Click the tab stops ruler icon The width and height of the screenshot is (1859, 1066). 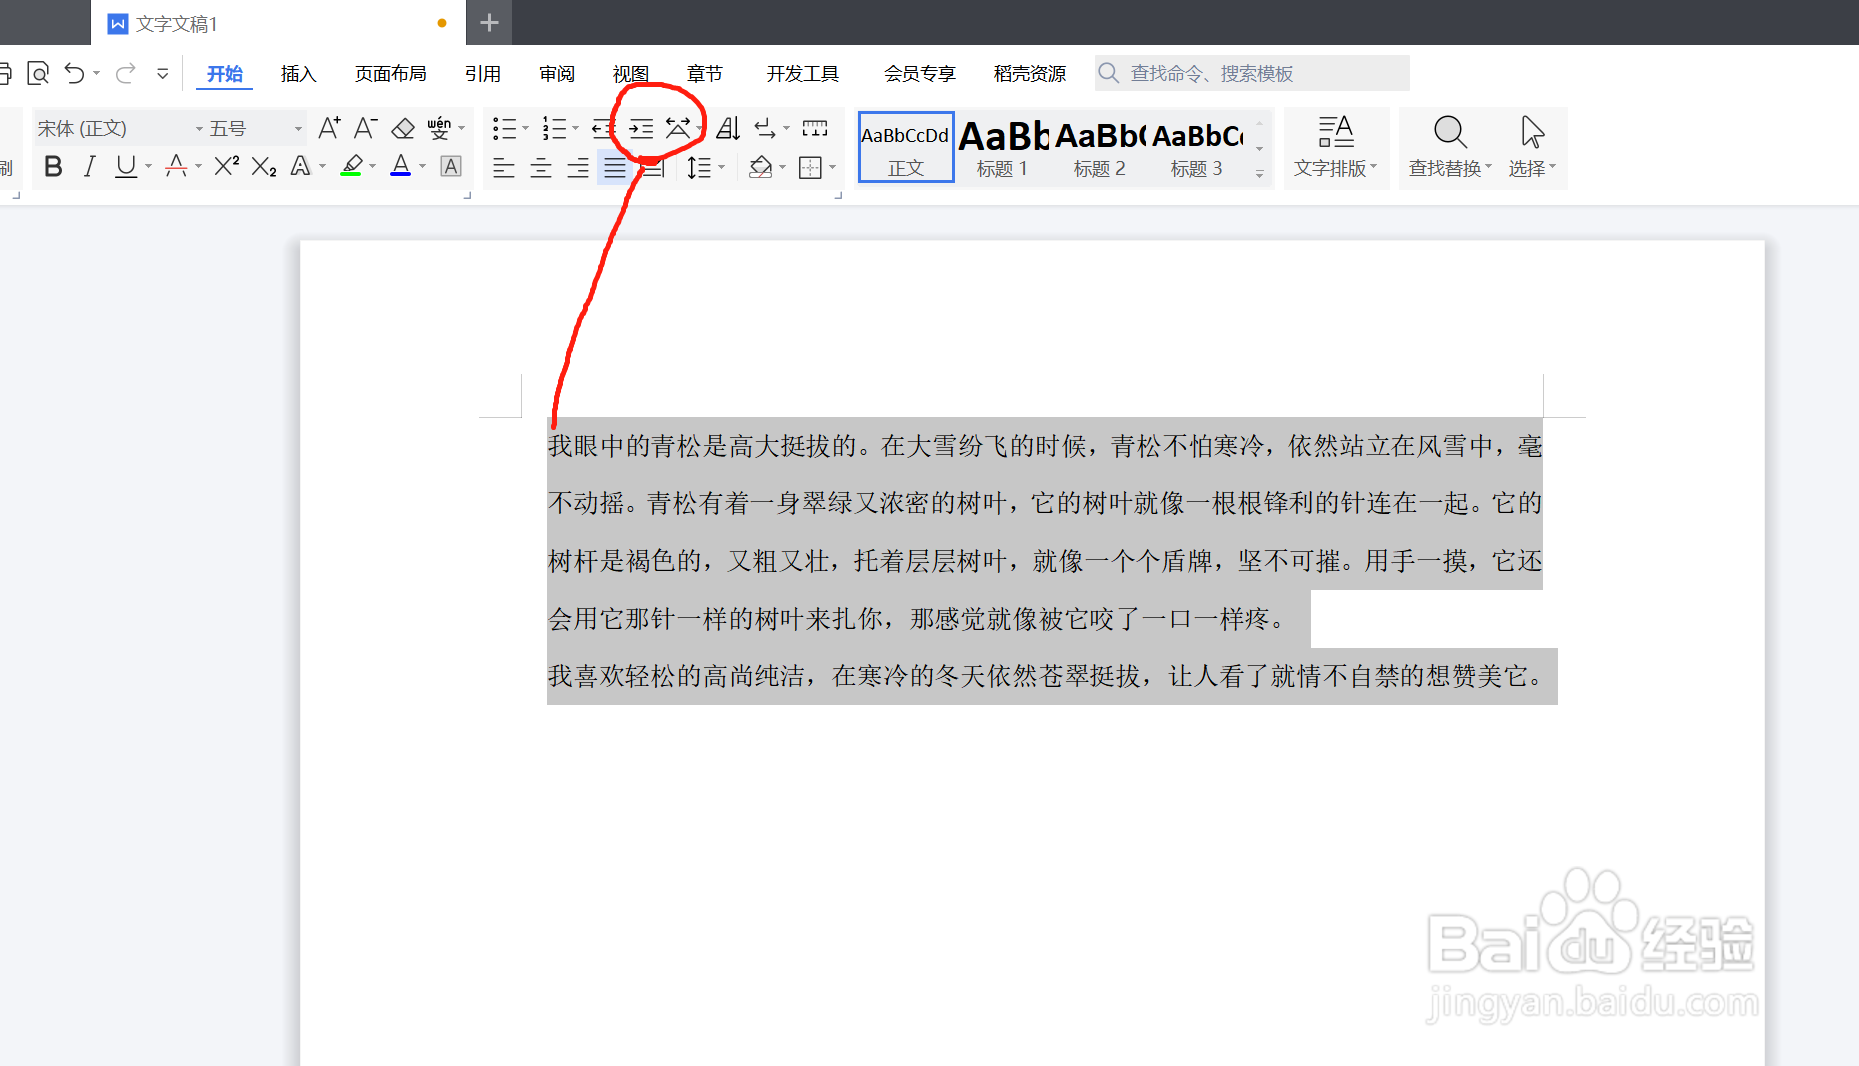[x=815, y=129]
